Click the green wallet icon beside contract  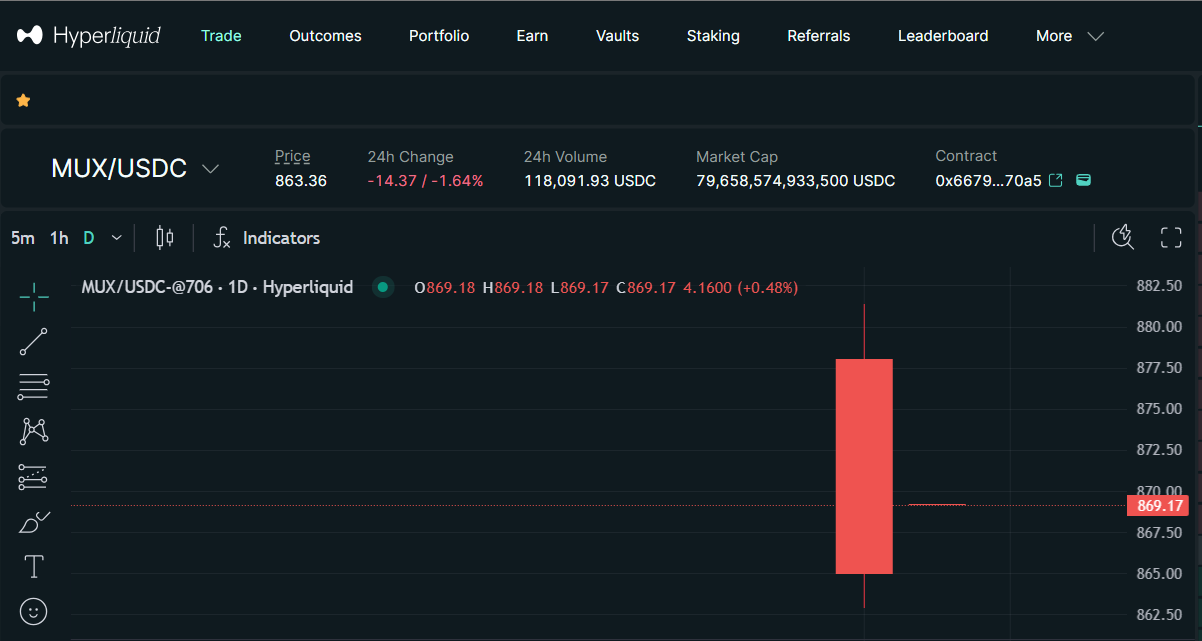pyautogui.click(x=1083, y=180)
